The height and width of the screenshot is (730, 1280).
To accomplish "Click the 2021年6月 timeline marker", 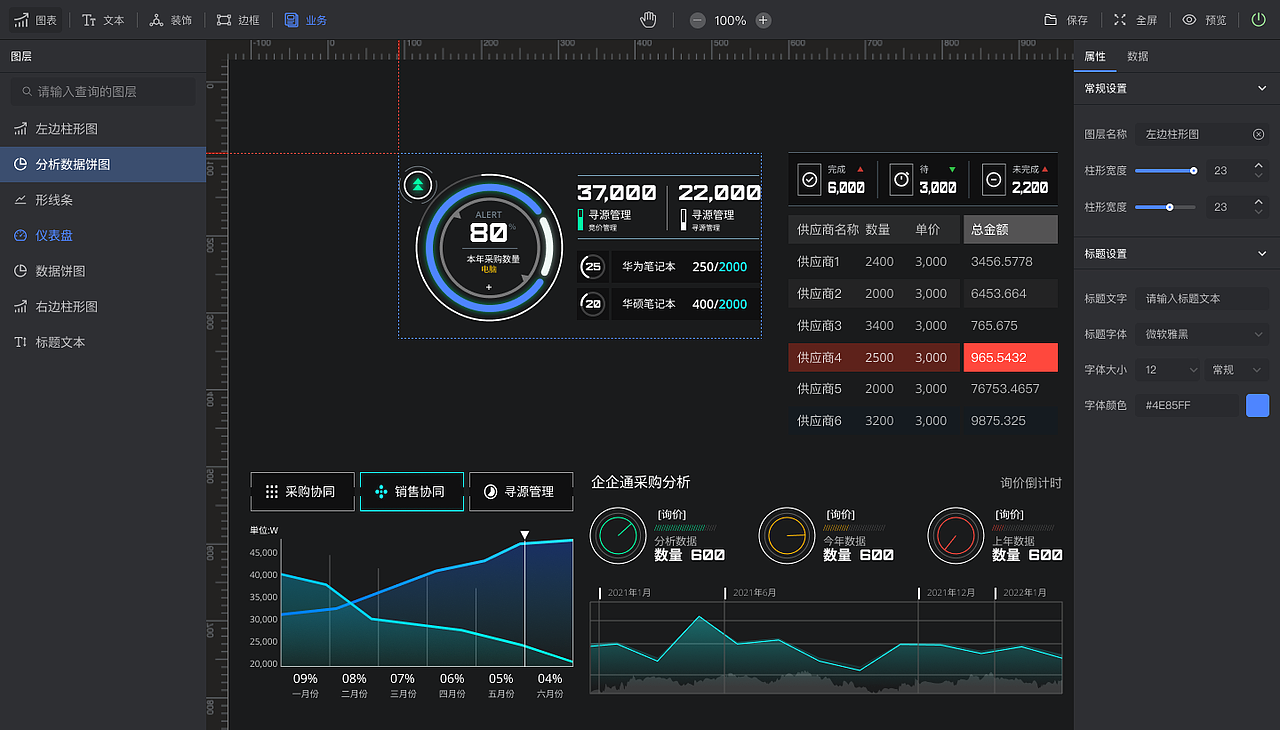I will (755, 593).
